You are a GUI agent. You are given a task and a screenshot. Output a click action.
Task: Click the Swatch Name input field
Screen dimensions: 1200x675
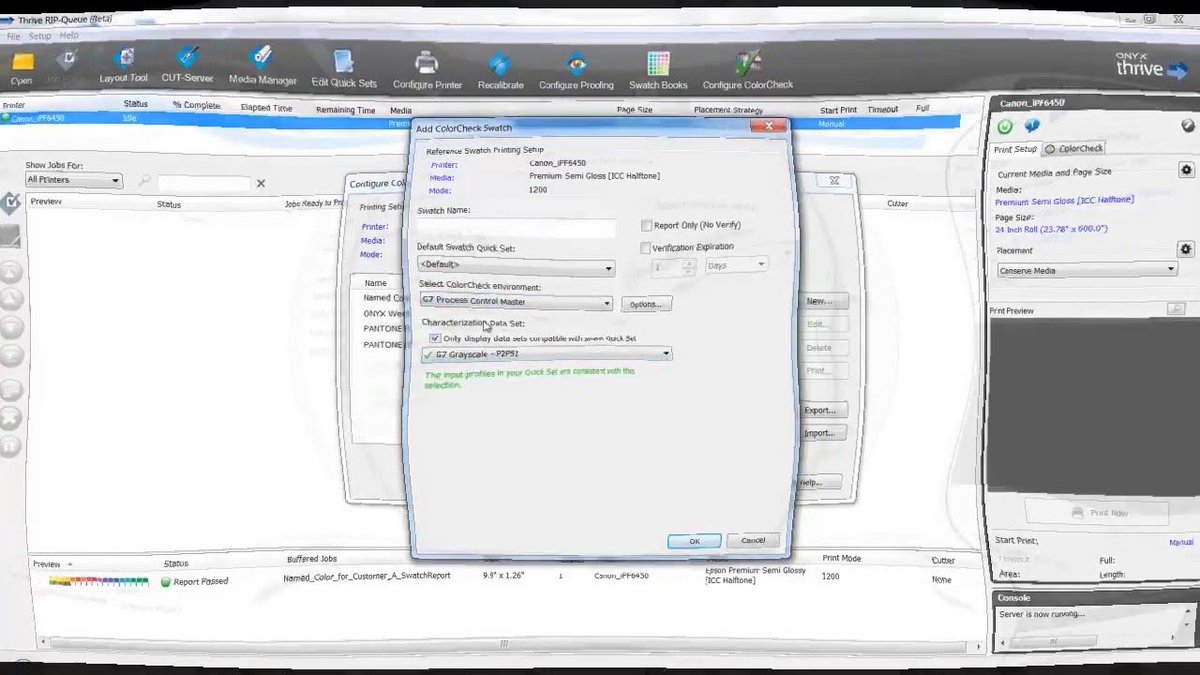click(516, 229)
